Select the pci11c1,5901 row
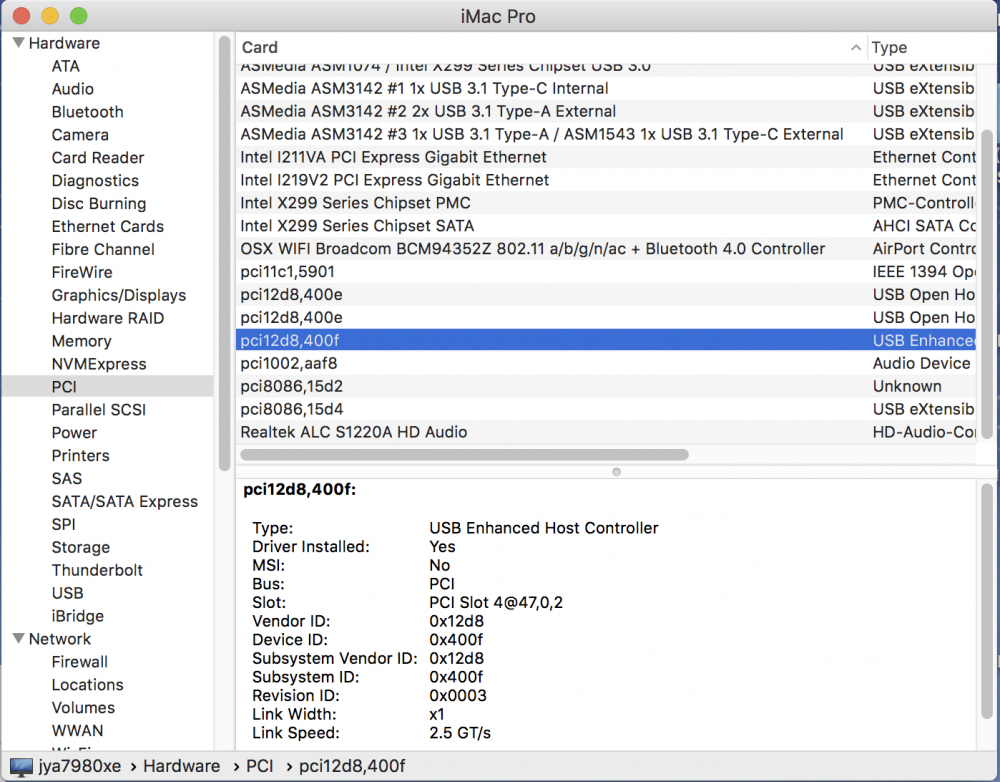Screen dimensions: 1000x782 (606, 272)
